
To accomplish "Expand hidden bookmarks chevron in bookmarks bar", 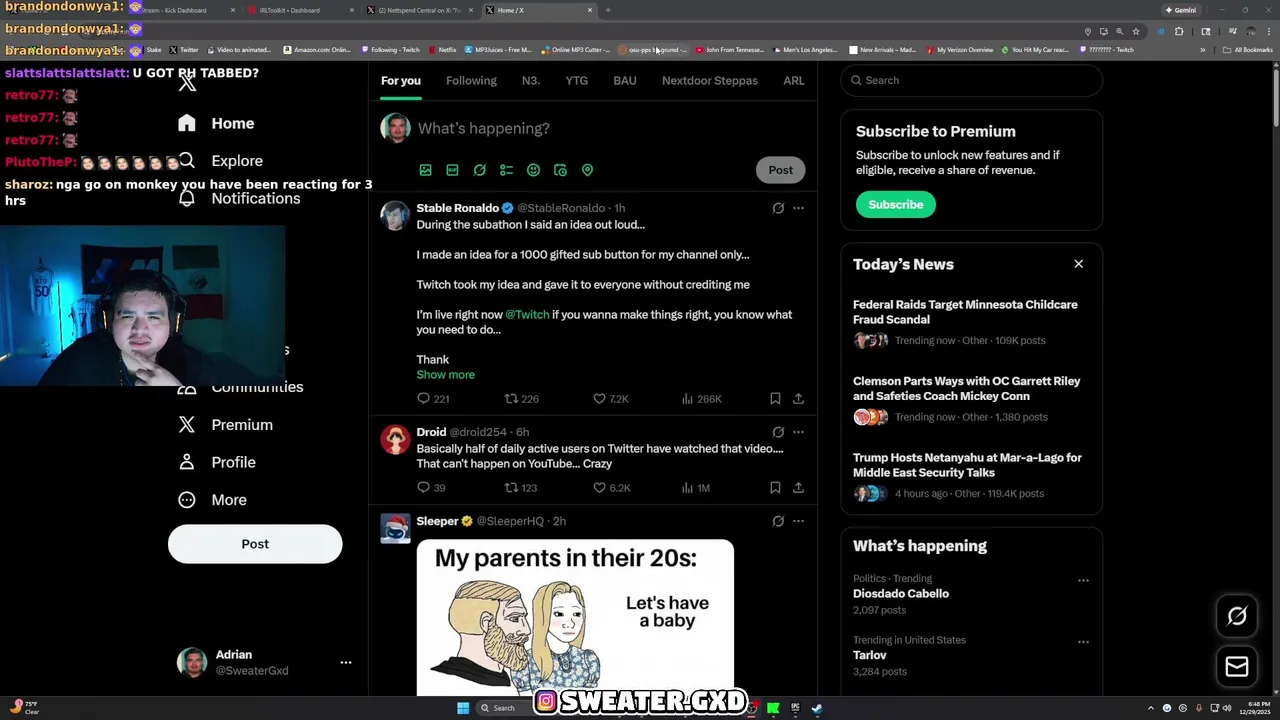I will (x=1203, y=50).
